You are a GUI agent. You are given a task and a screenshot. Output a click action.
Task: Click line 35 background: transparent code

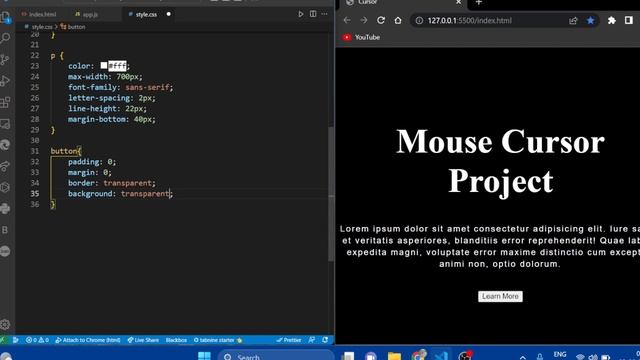(x=120, y=193)
